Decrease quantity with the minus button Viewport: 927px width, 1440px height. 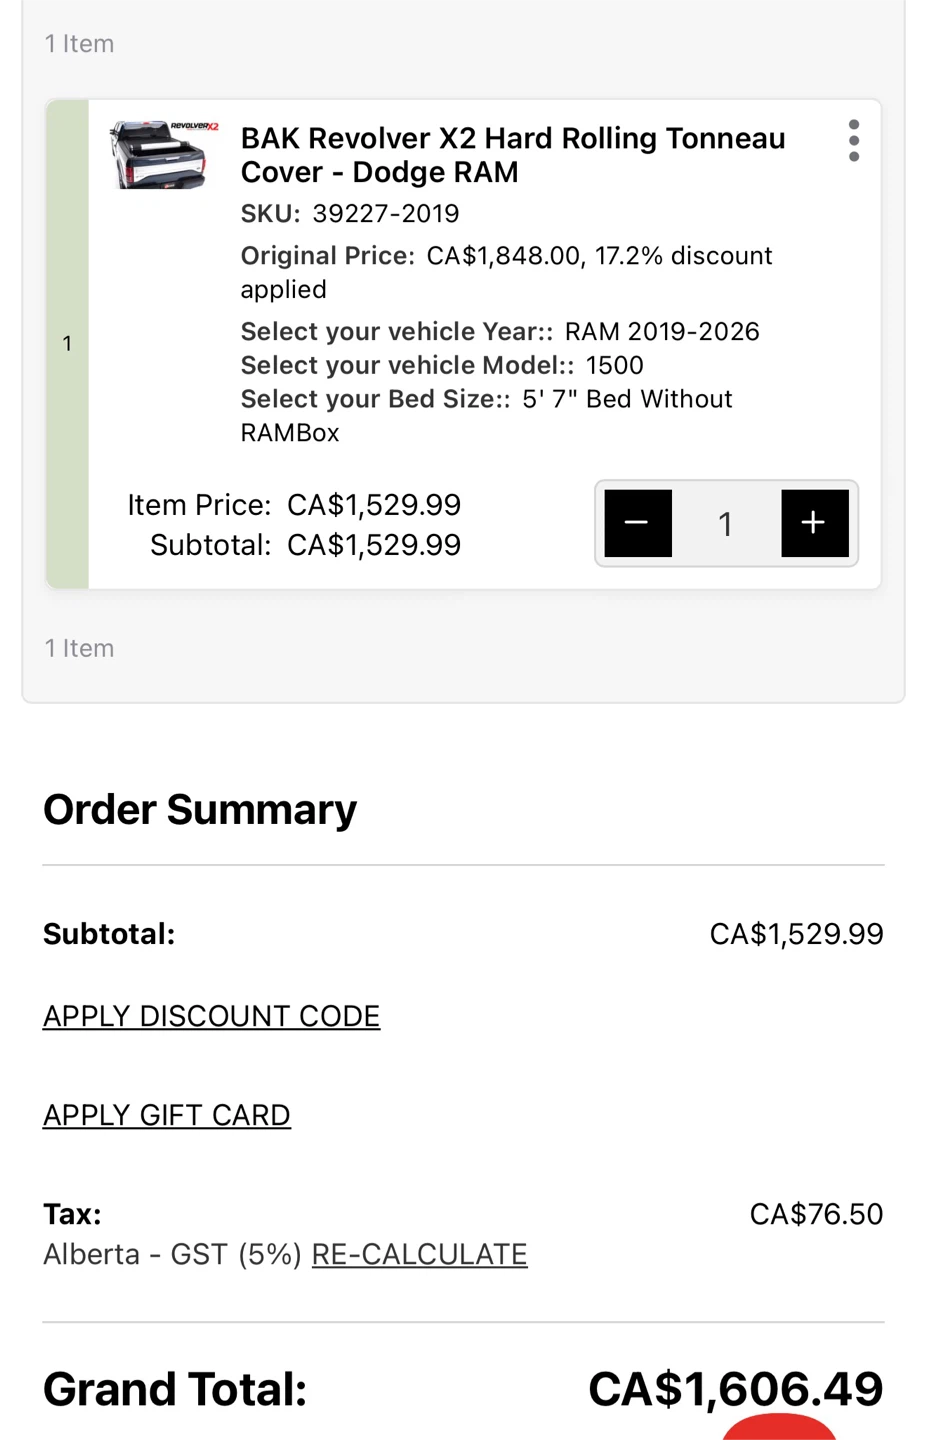coord(638,523)
